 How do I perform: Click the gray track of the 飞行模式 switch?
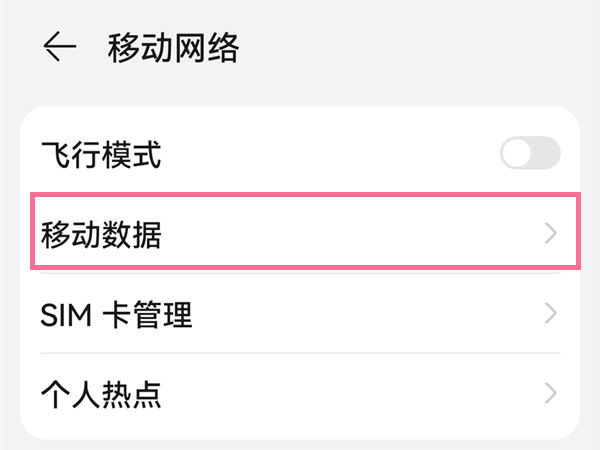546,153
